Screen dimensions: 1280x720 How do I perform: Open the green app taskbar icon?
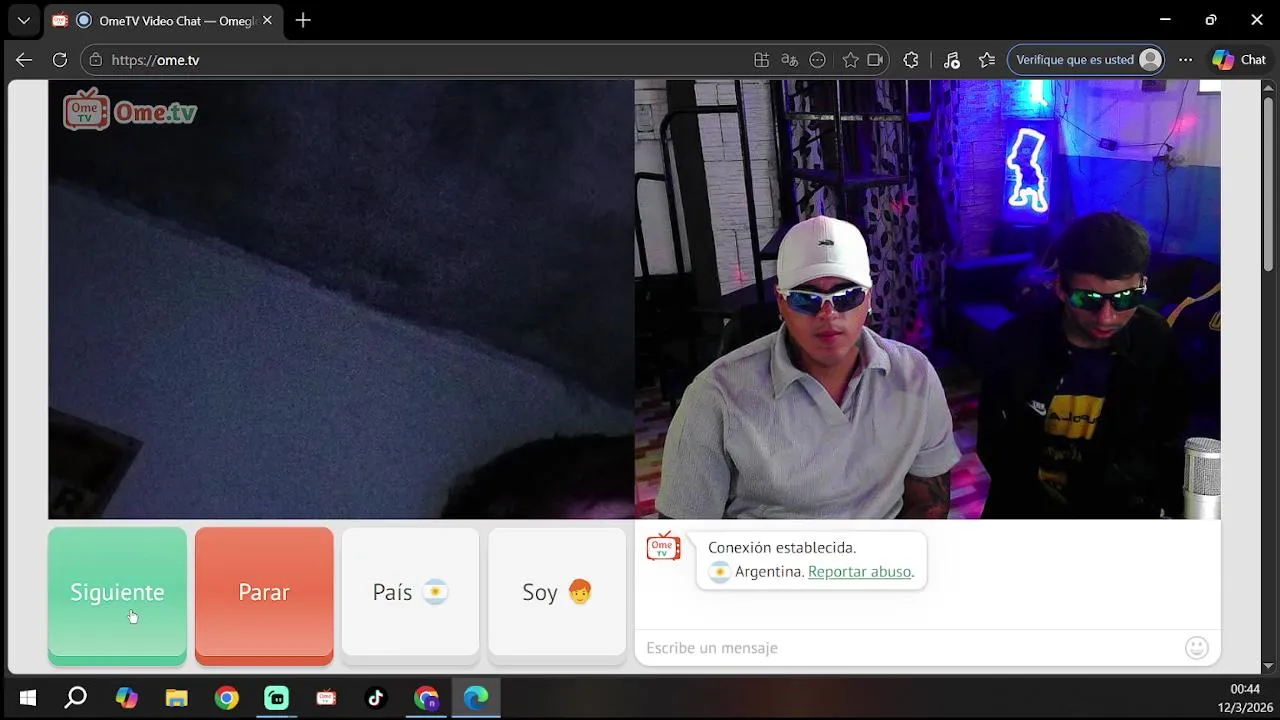(276, 698)
